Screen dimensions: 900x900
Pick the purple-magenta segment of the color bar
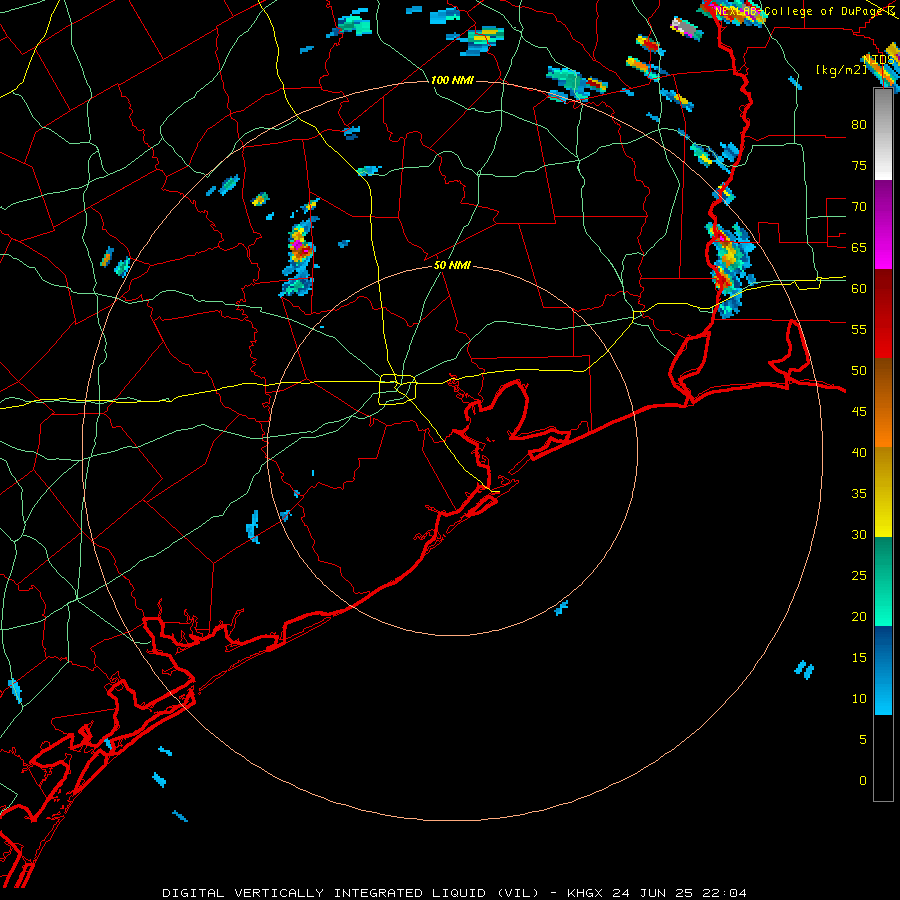(x=883, y=225)
